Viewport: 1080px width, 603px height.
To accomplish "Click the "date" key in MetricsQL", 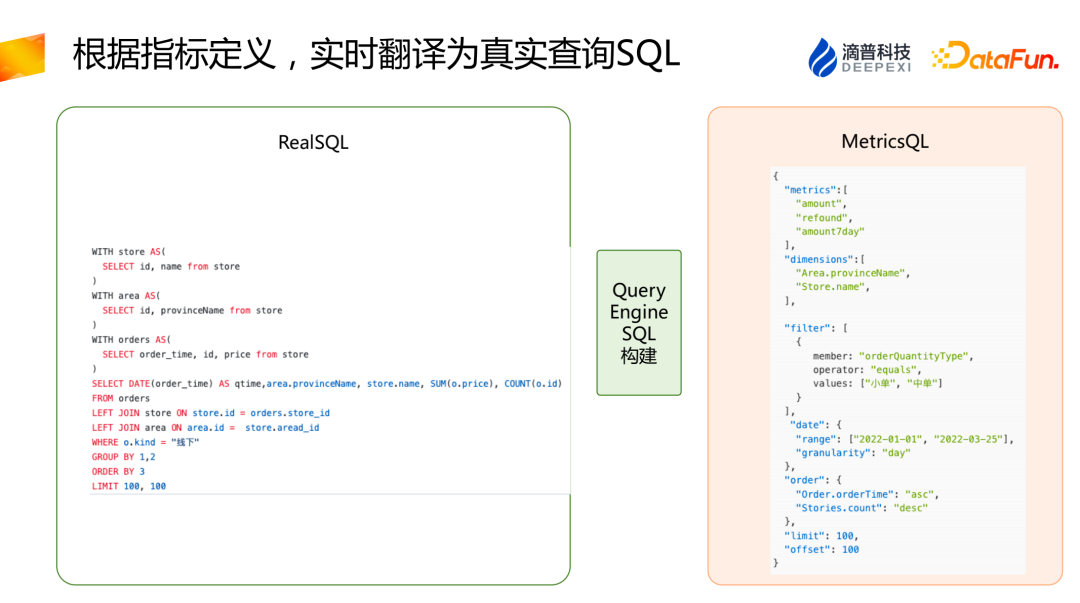I will click(x=807, y=425).
